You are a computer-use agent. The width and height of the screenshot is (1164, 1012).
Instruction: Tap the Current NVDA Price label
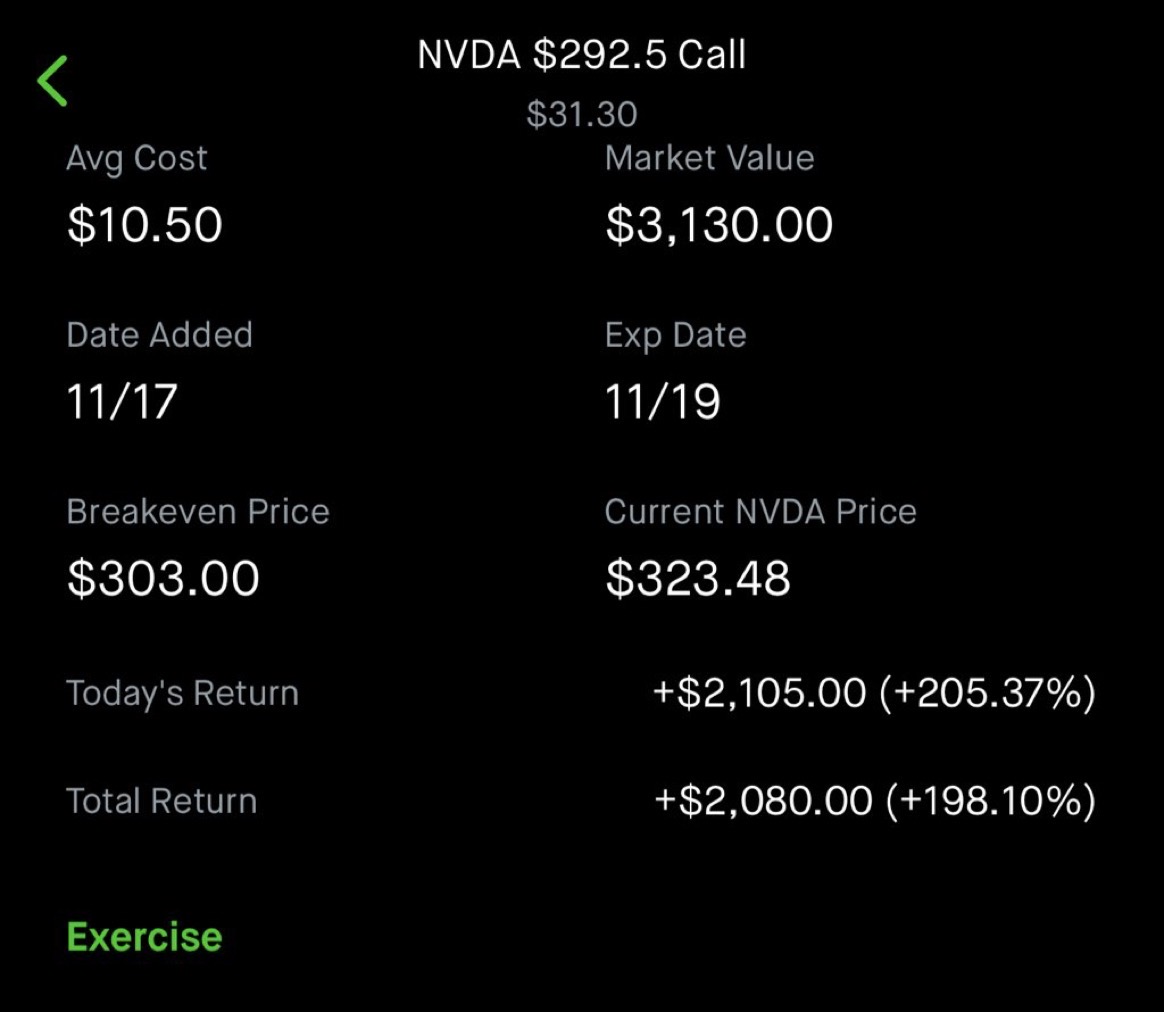pos(760,512)
